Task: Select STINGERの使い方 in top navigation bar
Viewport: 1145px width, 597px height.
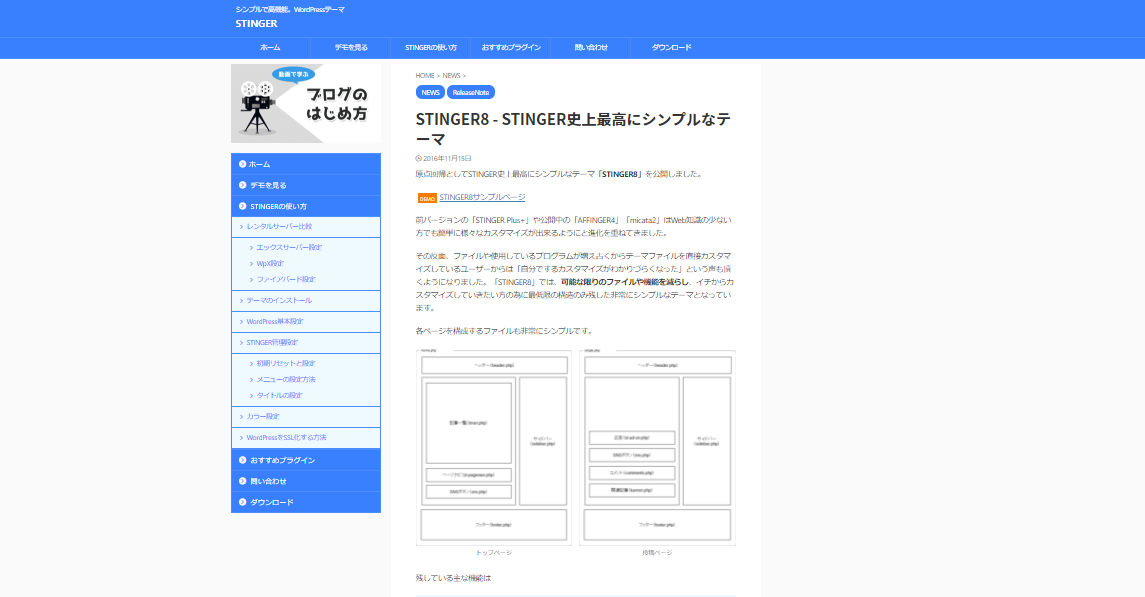Action: 431,47
